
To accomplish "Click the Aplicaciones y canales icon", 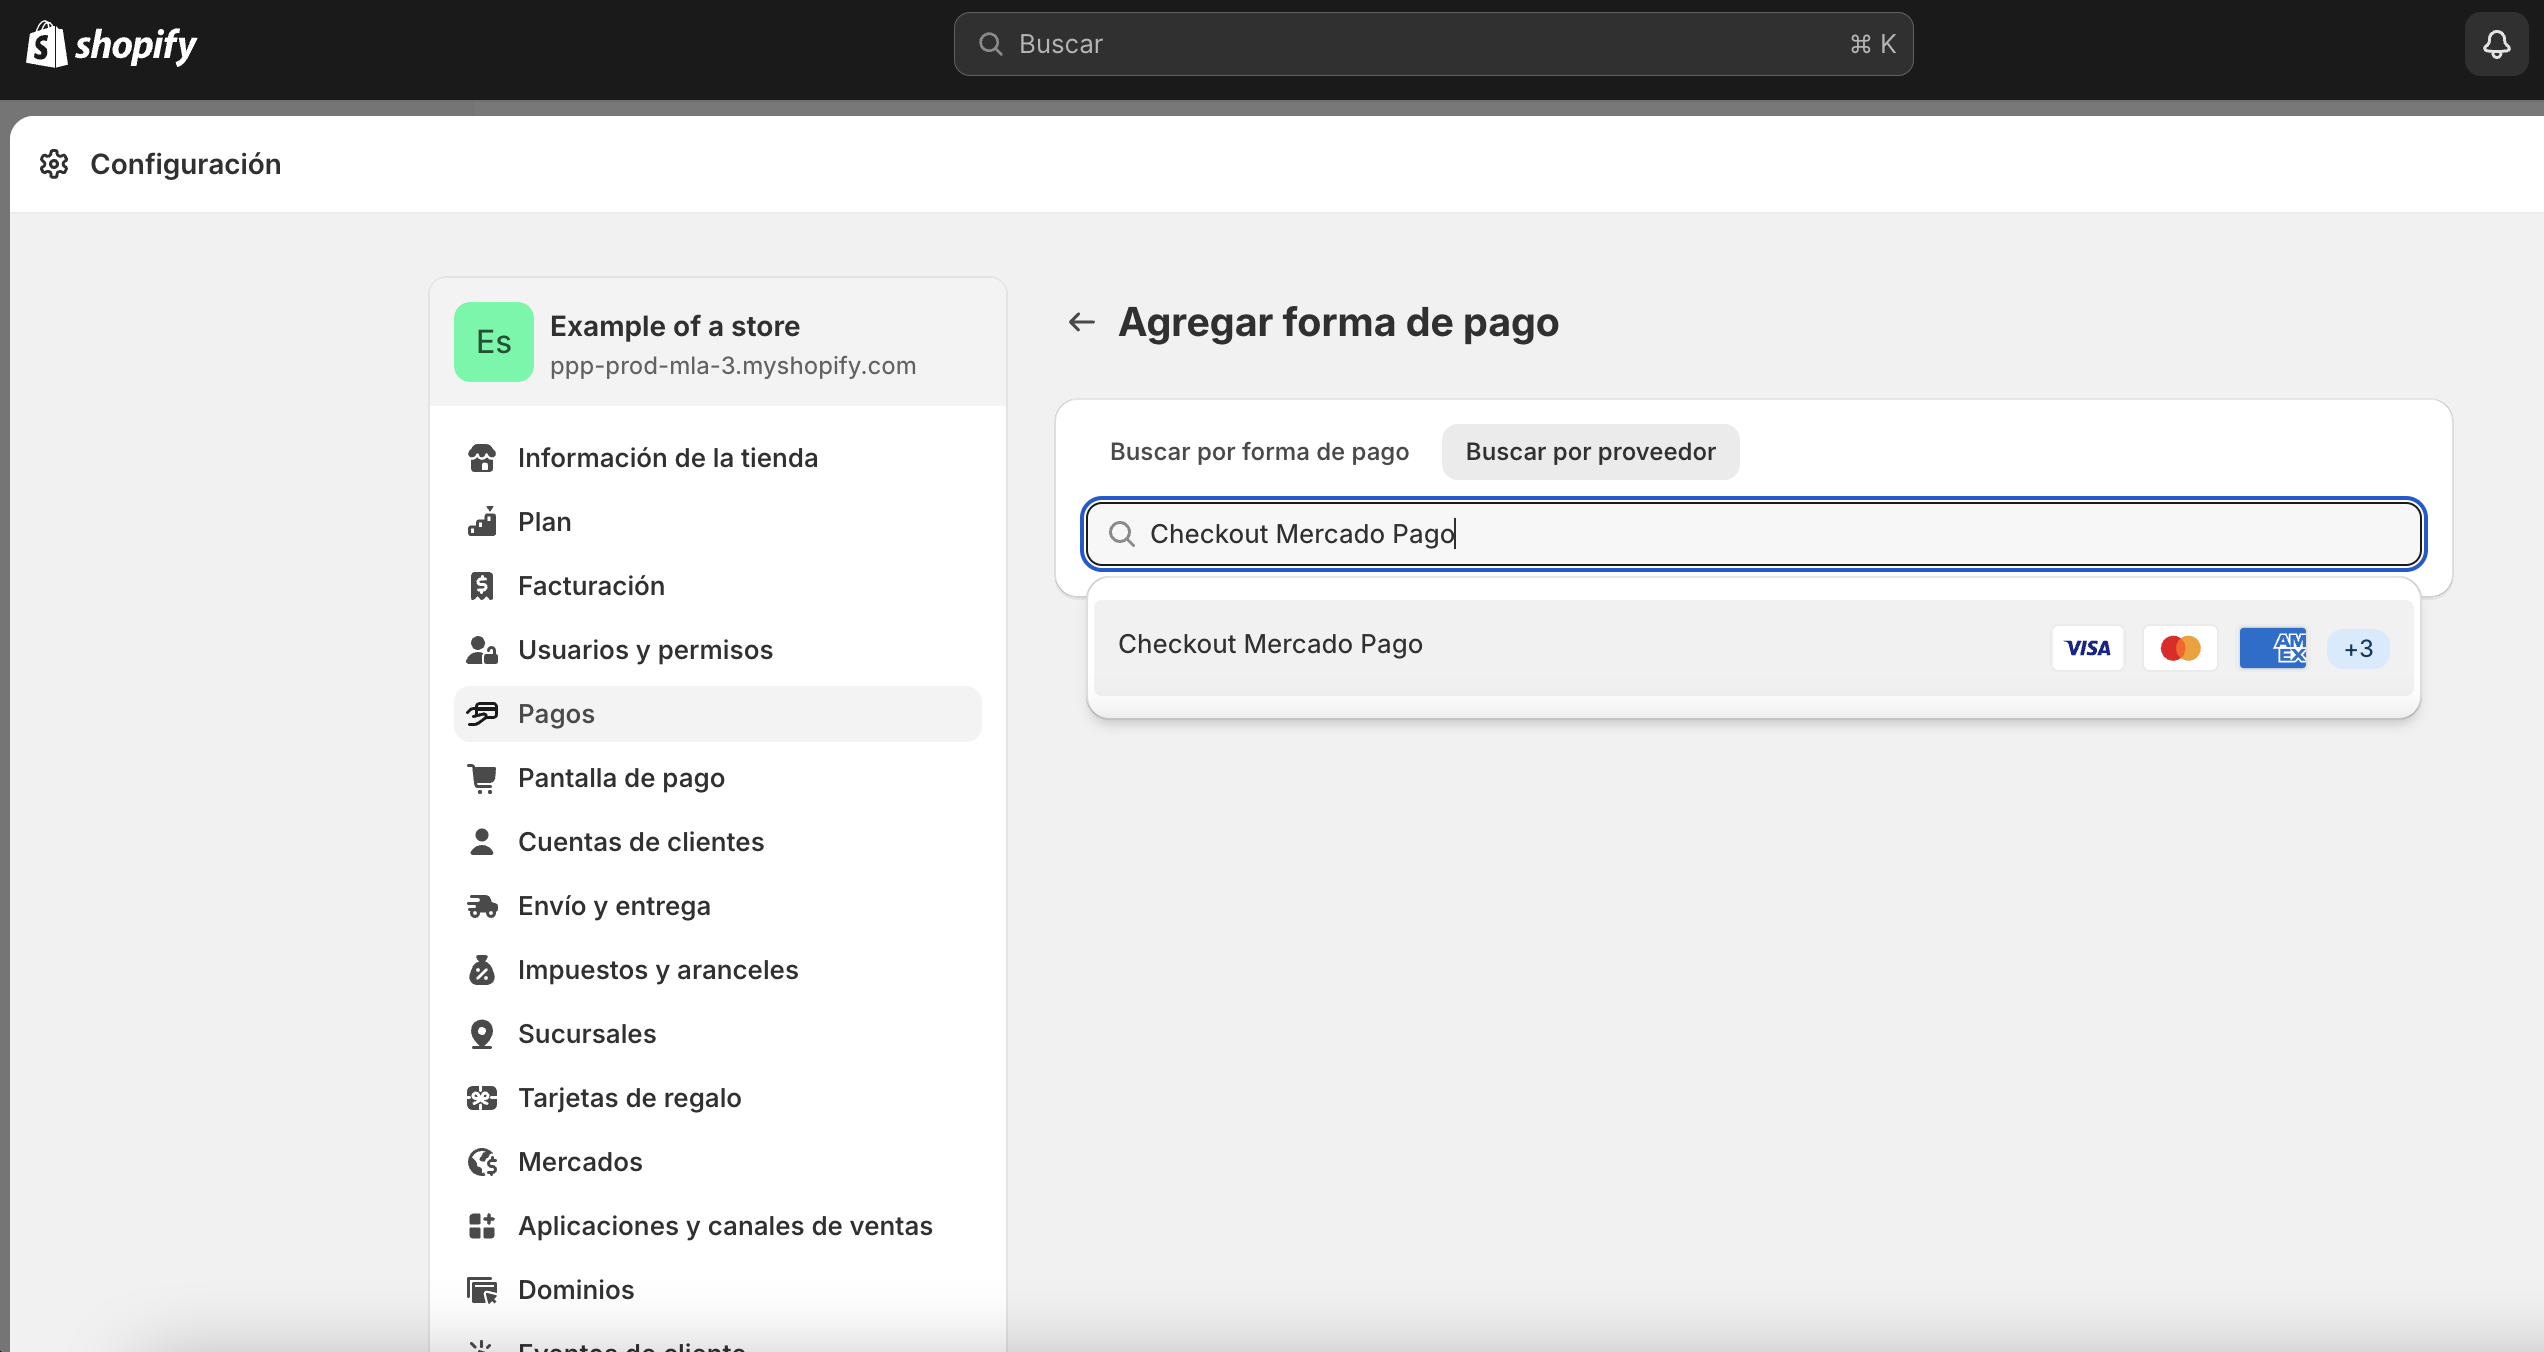I will [x=482, y=1226].
